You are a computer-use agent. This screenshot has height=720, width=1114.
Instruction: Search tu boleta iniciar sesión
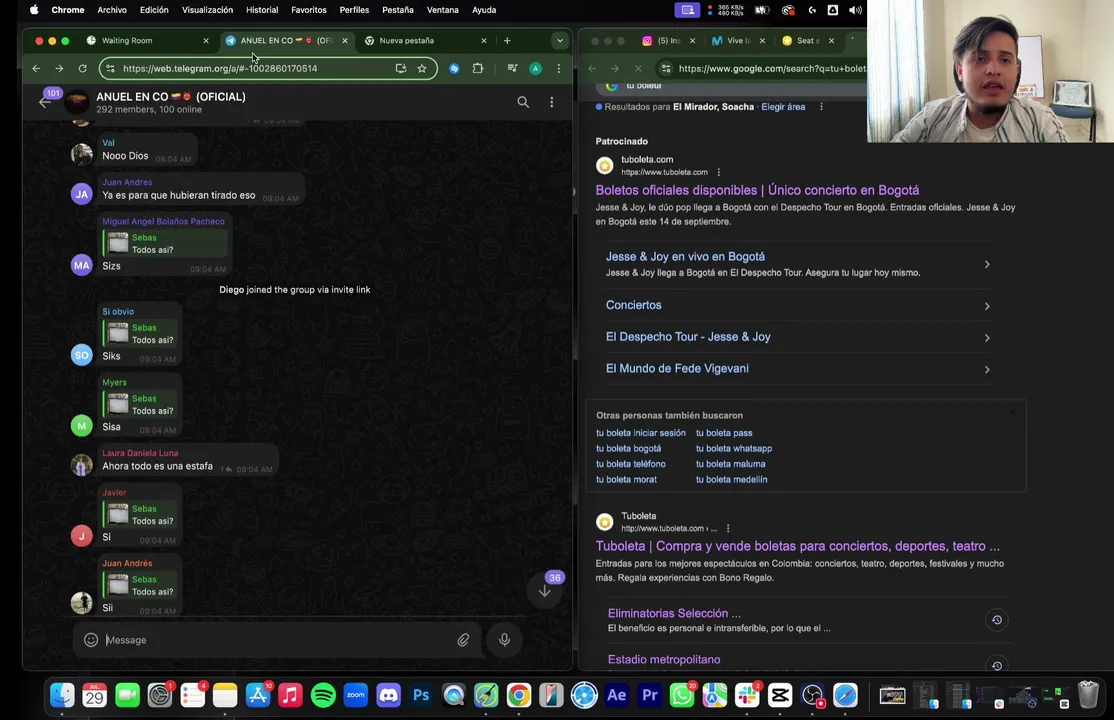[641, 433]
